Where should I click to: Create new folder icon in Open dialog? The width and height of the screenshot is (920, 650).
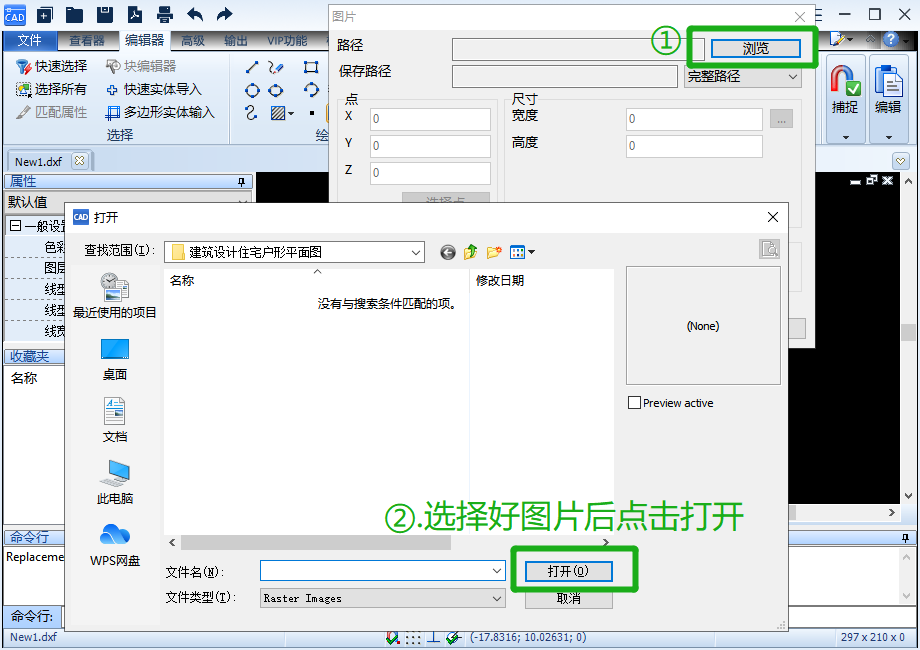(494, 252)
